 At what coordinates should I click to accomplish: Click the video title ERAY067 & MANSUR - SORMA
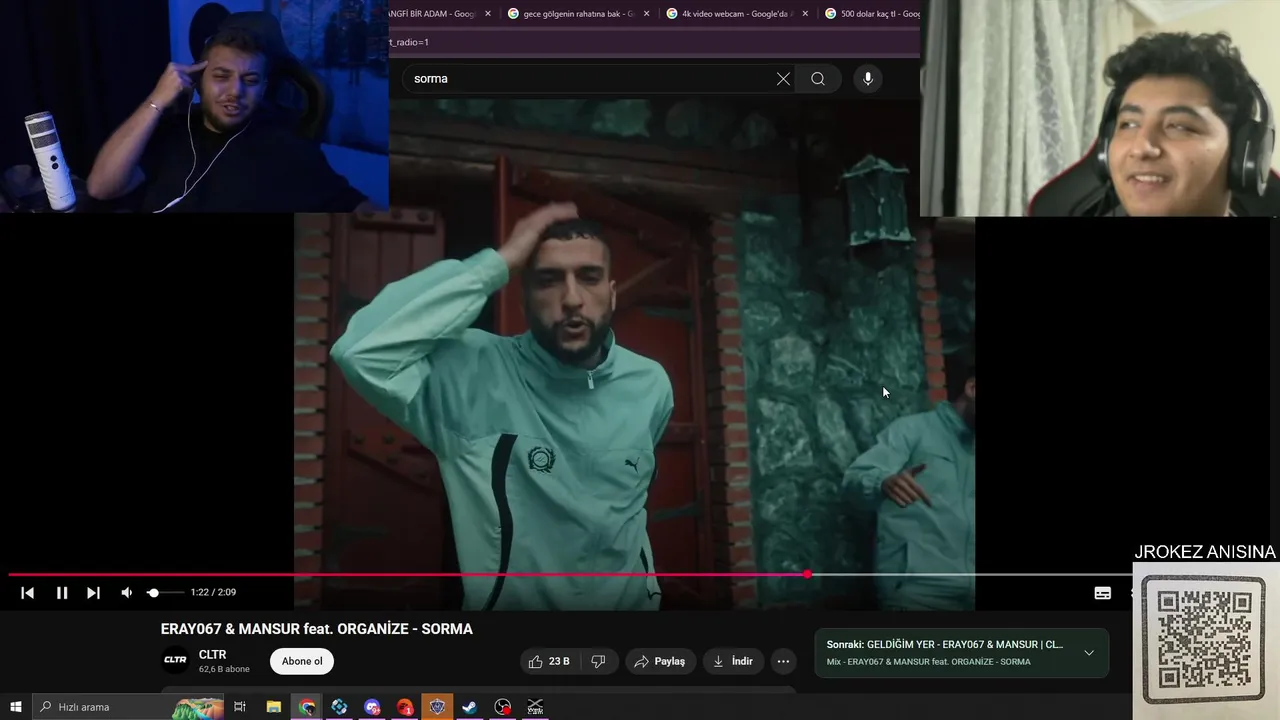point(317,629)
